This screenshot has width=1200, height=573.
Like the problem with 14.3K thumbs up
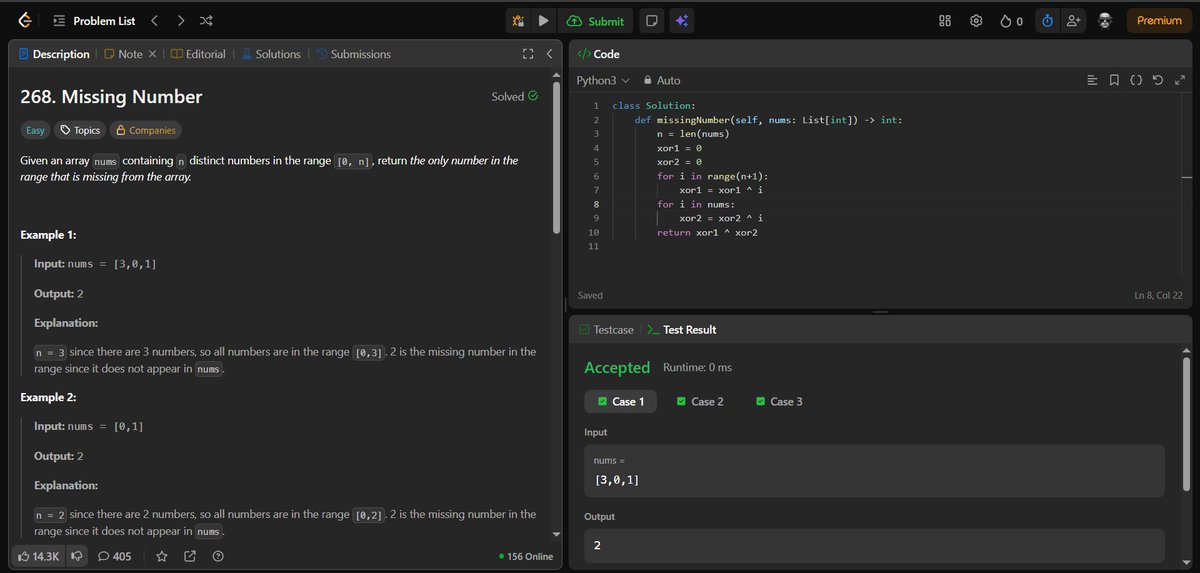pyautogui.click(x=39, y=556)
